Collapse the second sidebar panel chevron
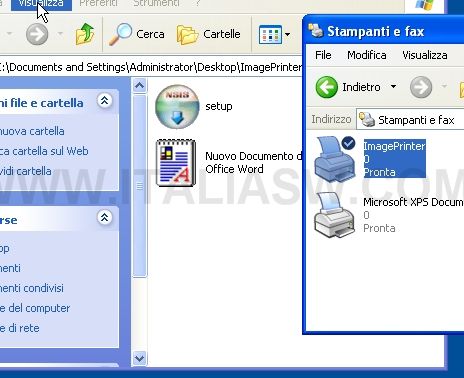The image size is (464, 378). coord(105,217)
